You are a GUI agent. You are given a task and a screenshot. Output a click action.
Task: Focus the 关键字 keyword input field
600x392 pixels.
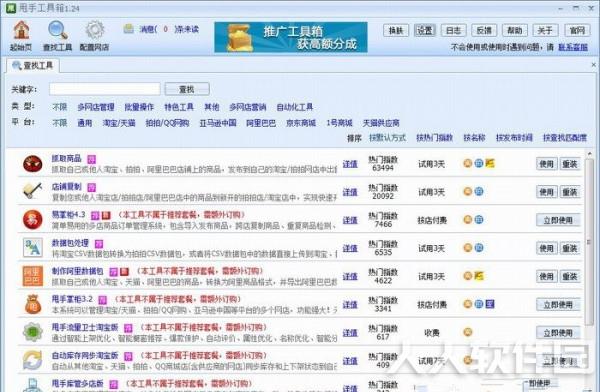105,89
